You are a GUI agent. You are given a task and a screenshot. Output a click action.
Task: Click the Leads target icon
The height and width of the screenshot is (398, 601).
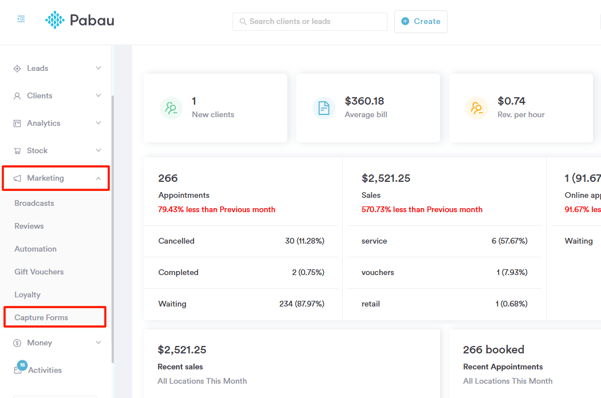pyautogui.click(x=17, y=69)
